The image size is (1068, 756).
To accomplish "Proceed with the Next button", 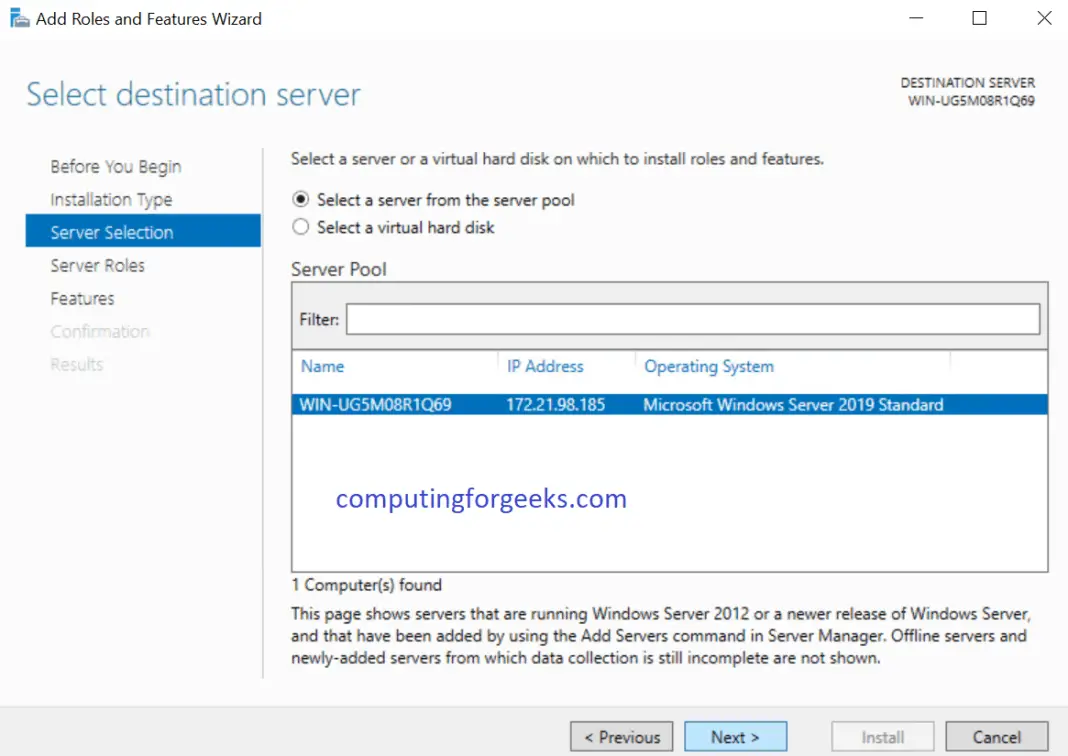I will pyautogui.click(x=736, y=736).
